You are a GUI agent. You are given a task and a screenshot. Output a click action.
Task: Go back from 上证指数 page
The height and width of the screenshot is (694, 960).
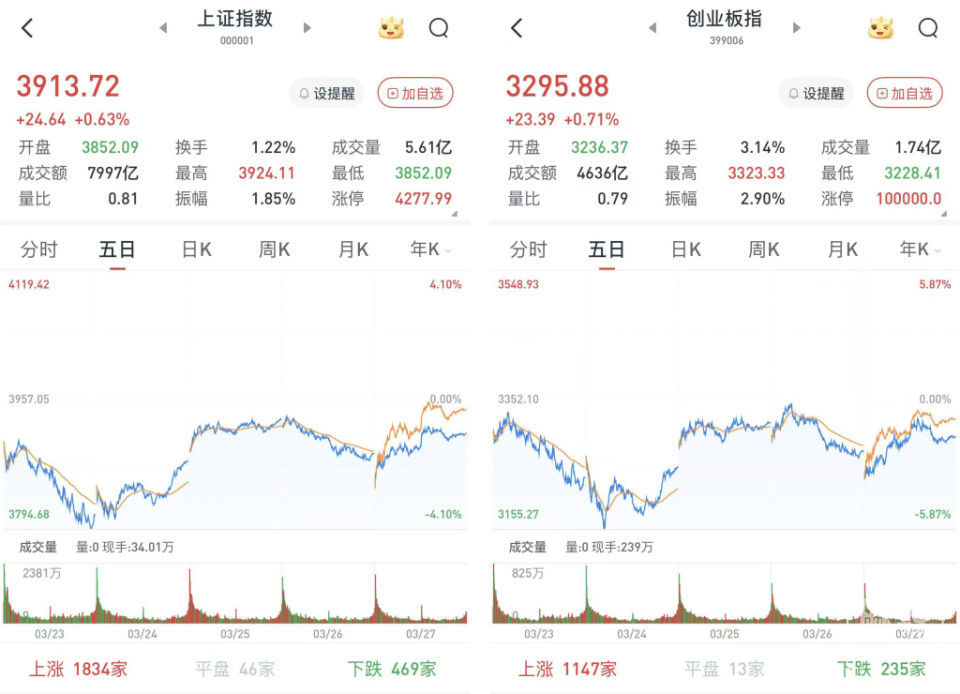click(x=27, y=28)
